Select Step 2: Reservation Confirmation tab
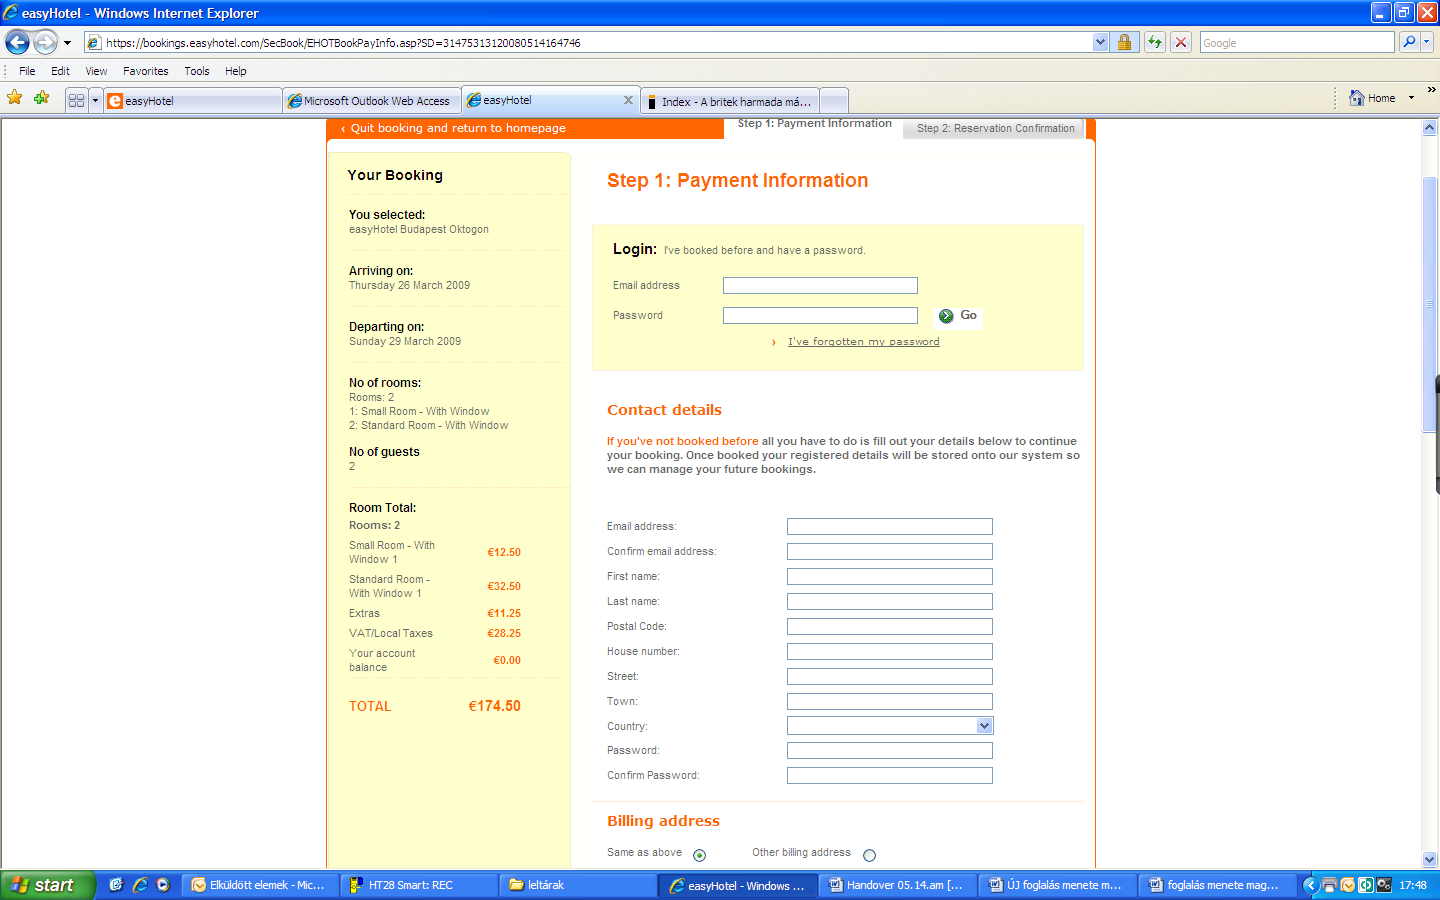 [995, 128]
